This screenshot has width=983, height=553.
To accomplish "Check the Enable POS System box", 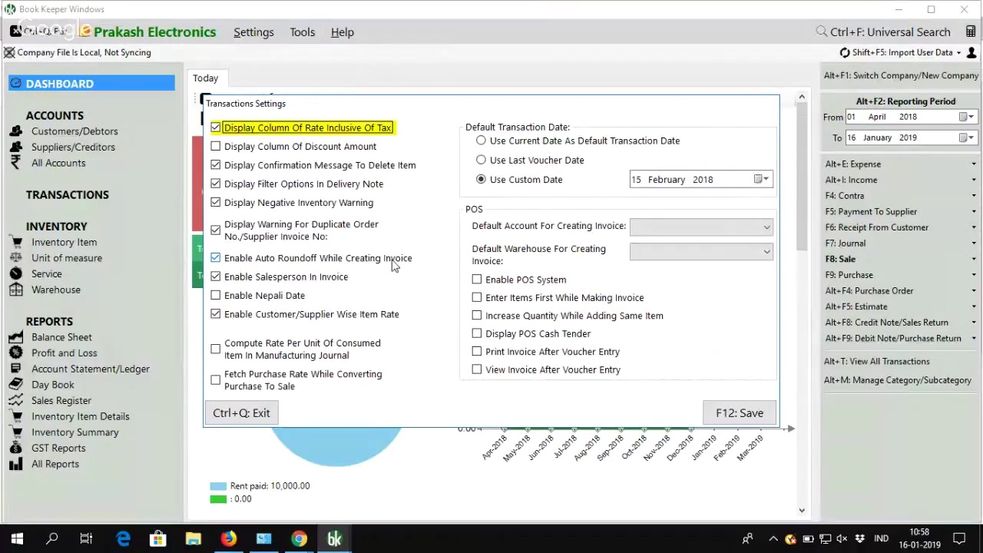I will (477, 280).
